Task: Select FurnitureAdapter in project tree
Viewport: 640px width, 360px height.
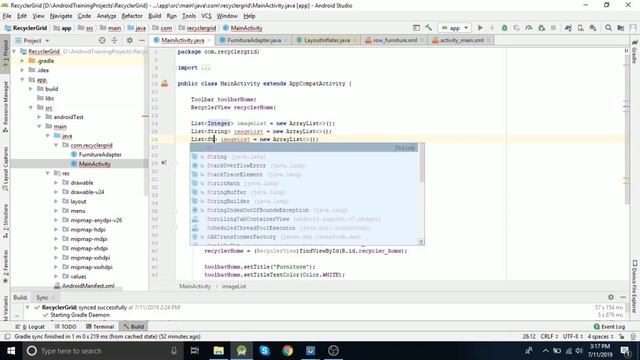Action: pos(100,155)
